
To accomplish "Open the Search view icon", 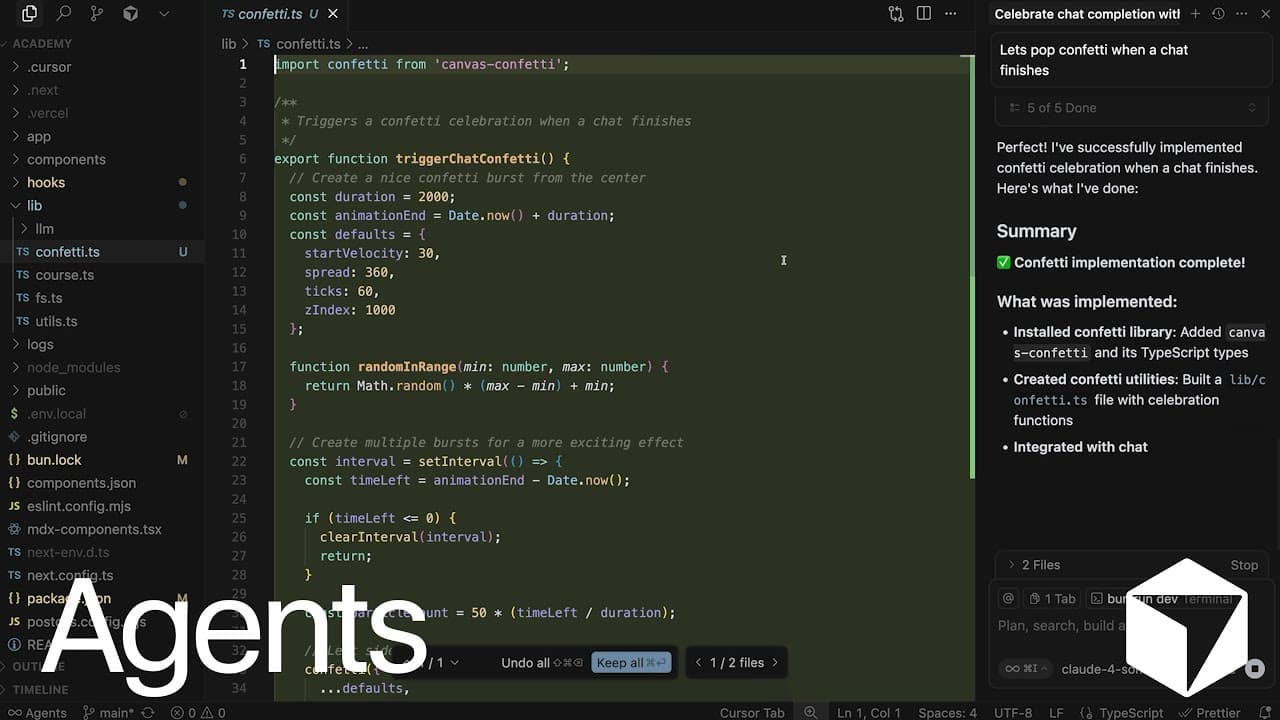I will click(64, 14).
